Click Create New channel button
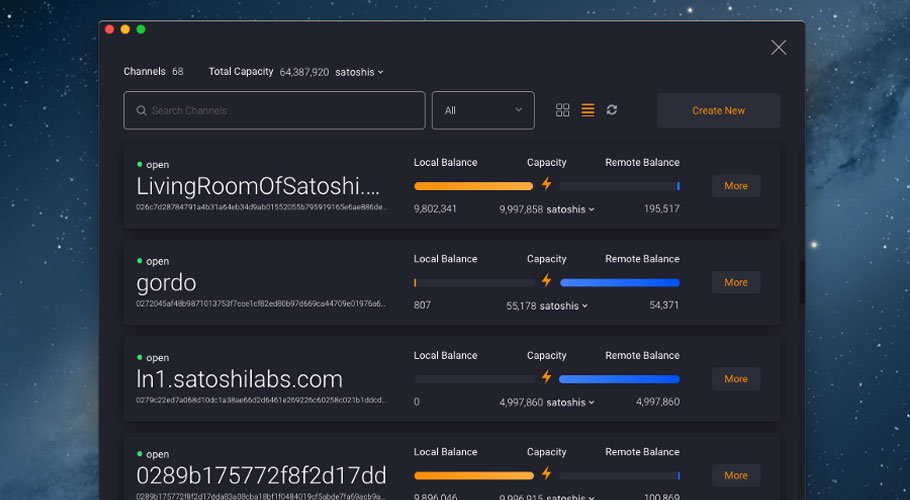The width and height of the screenshot is (910, 500). tap(718, 110)
